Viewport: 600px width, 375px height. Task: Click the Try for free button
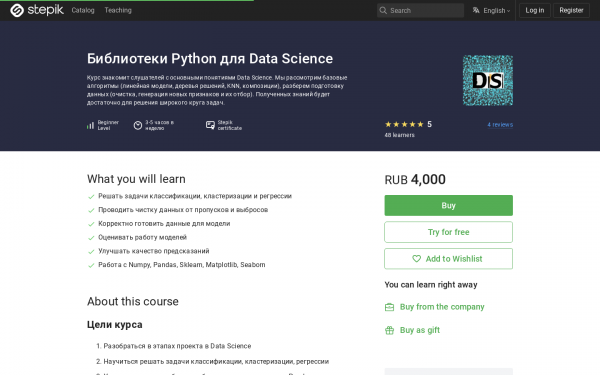point(448,232)
